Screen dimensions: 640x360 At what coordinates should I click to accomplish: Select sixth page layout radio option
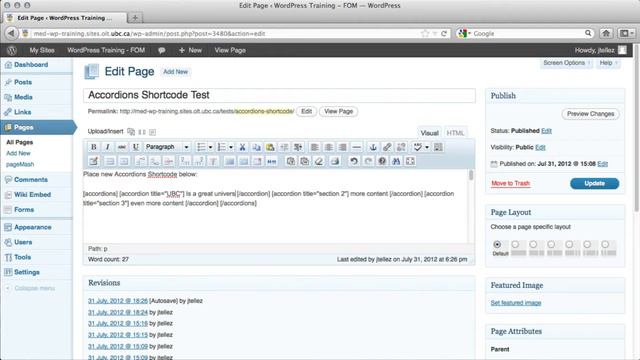tap(587, 244)
